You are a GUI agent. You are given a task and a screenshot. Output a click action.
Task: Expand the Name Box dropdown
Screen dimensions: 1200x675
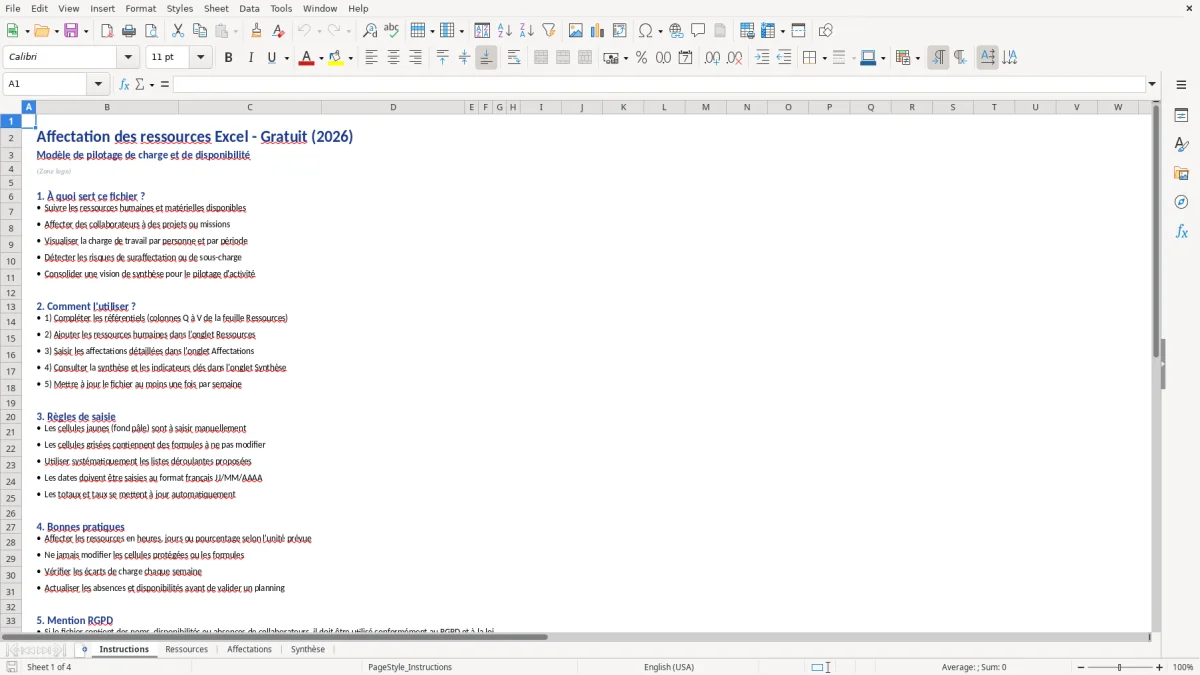click(98, 84)
